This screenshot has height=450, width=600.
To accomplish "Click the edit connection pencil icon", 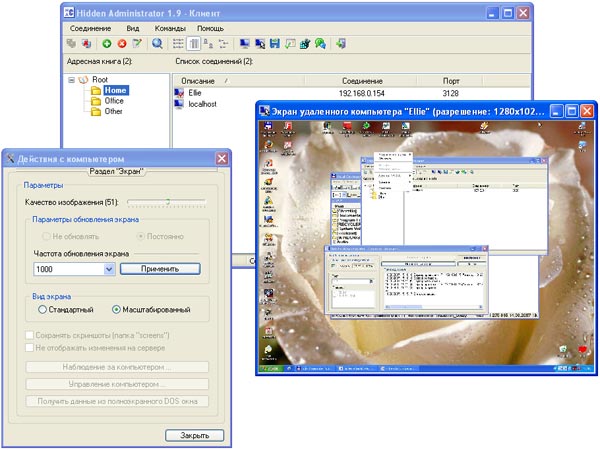I will coord(137,44).
